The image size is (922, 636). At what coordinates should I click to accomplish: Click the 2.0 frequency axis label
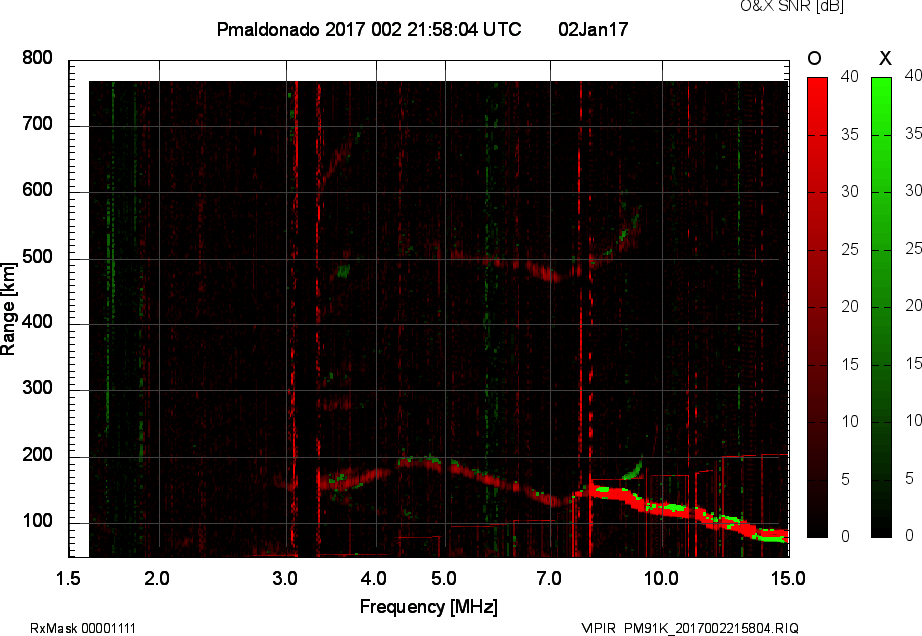[x=157, y=578]
